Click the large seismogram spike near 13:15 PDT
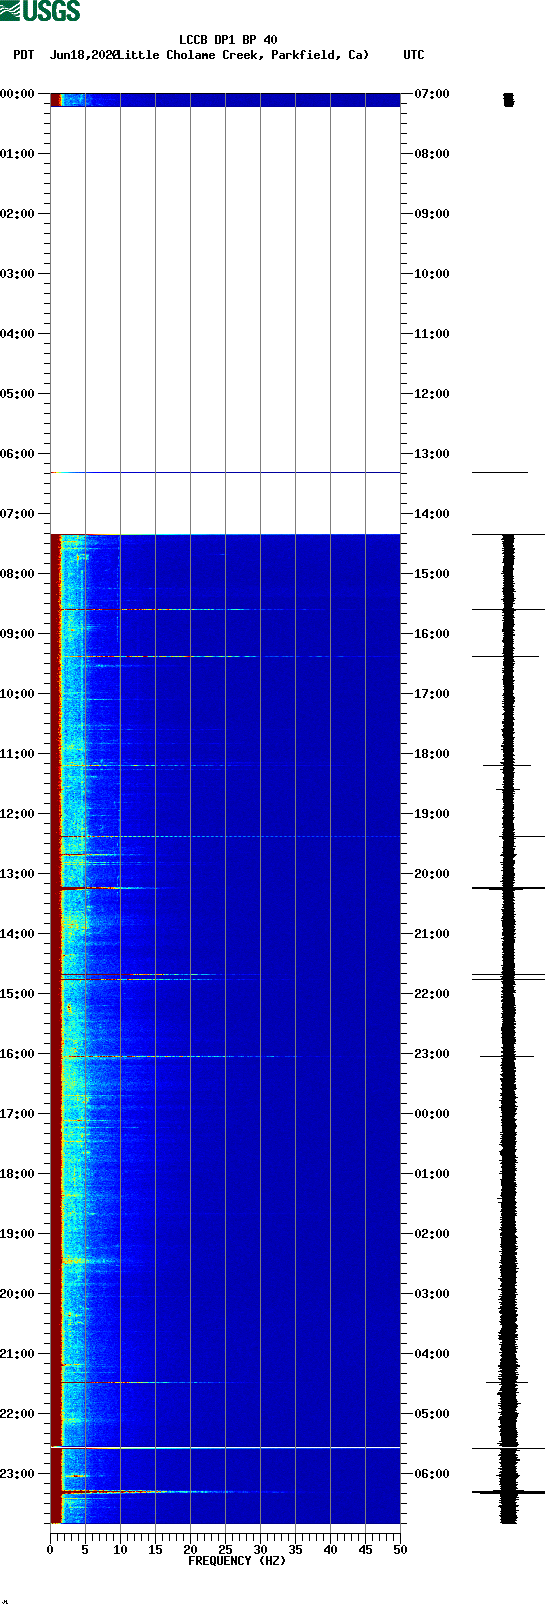Viewport: 552px width, 1613px height. 508,888
